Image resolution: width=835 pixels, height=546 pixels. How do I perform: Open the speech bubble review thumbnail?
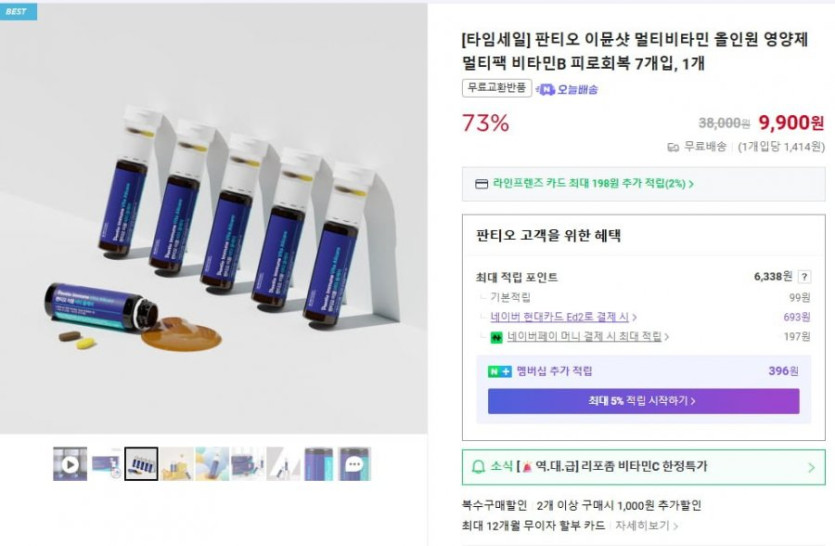(354, 464)
